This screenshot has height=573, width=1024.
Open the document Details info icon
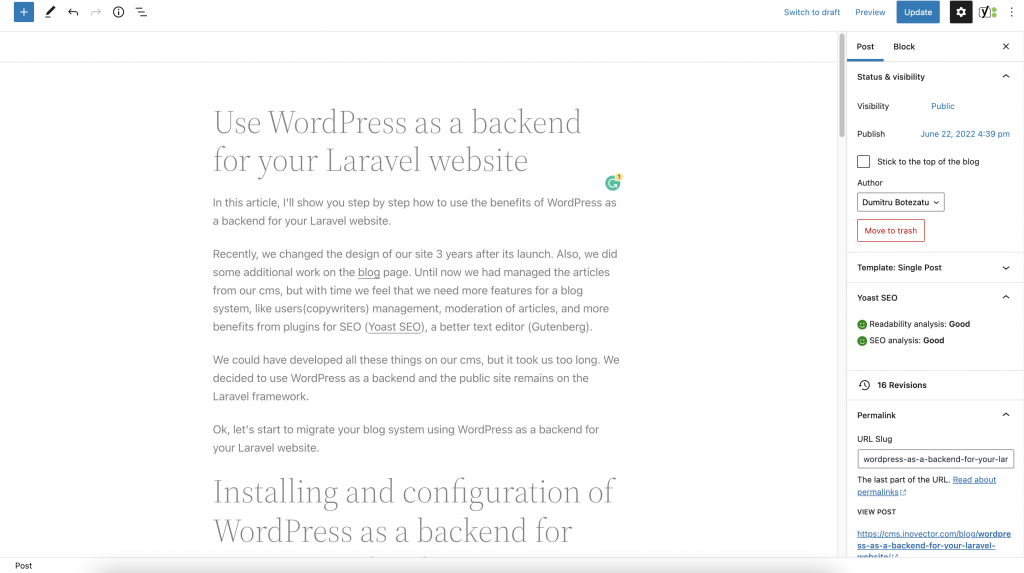coord(118,12)
